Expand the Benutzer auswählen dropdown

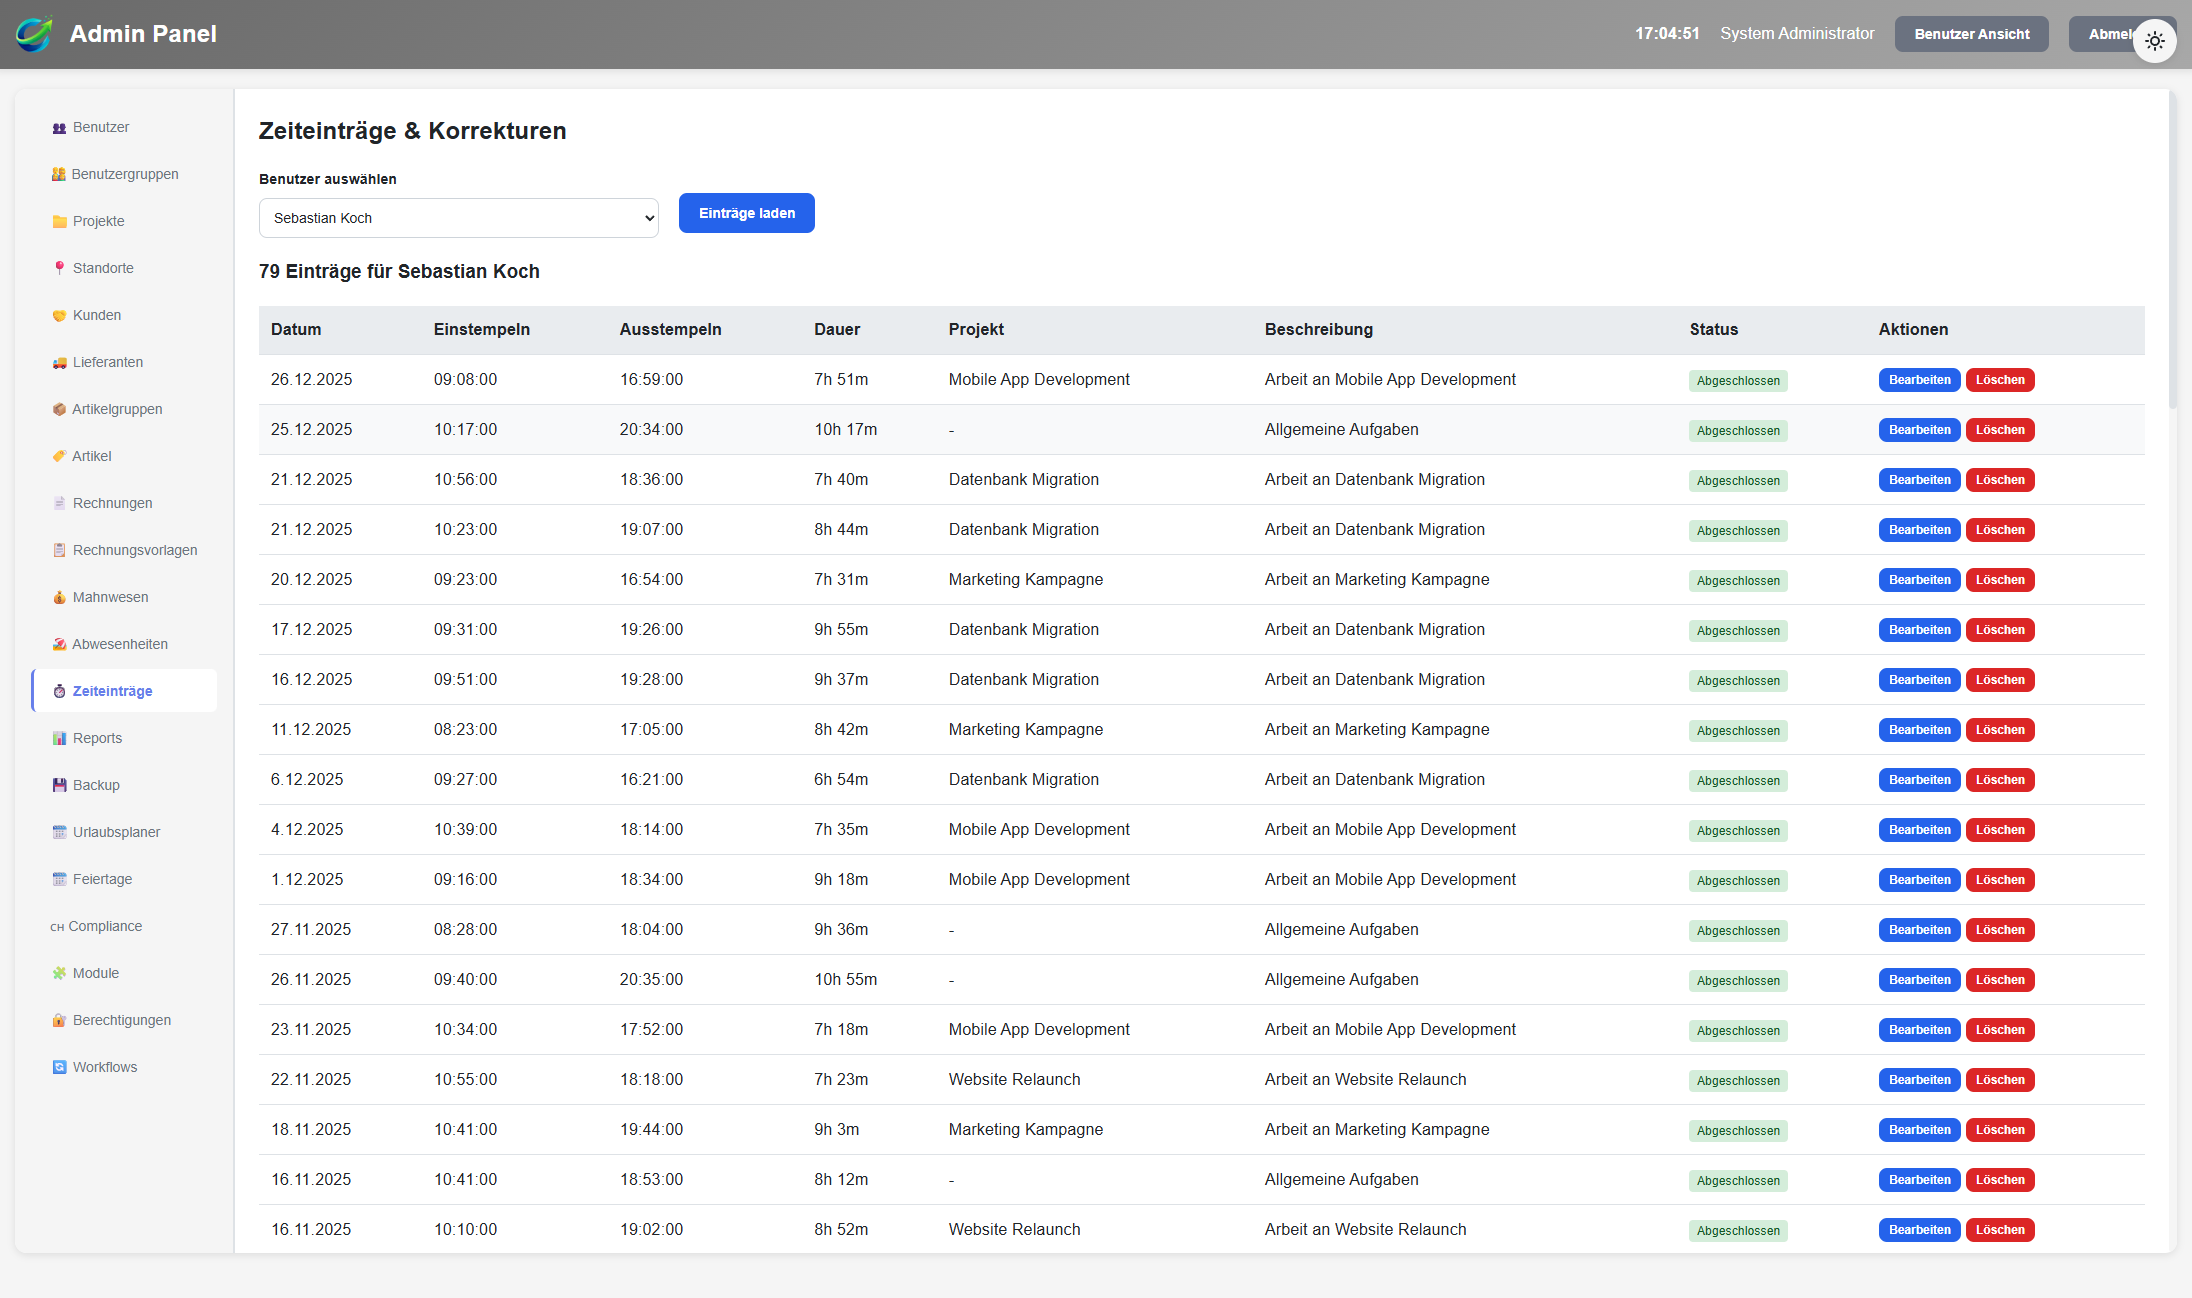tap(458, 218)
